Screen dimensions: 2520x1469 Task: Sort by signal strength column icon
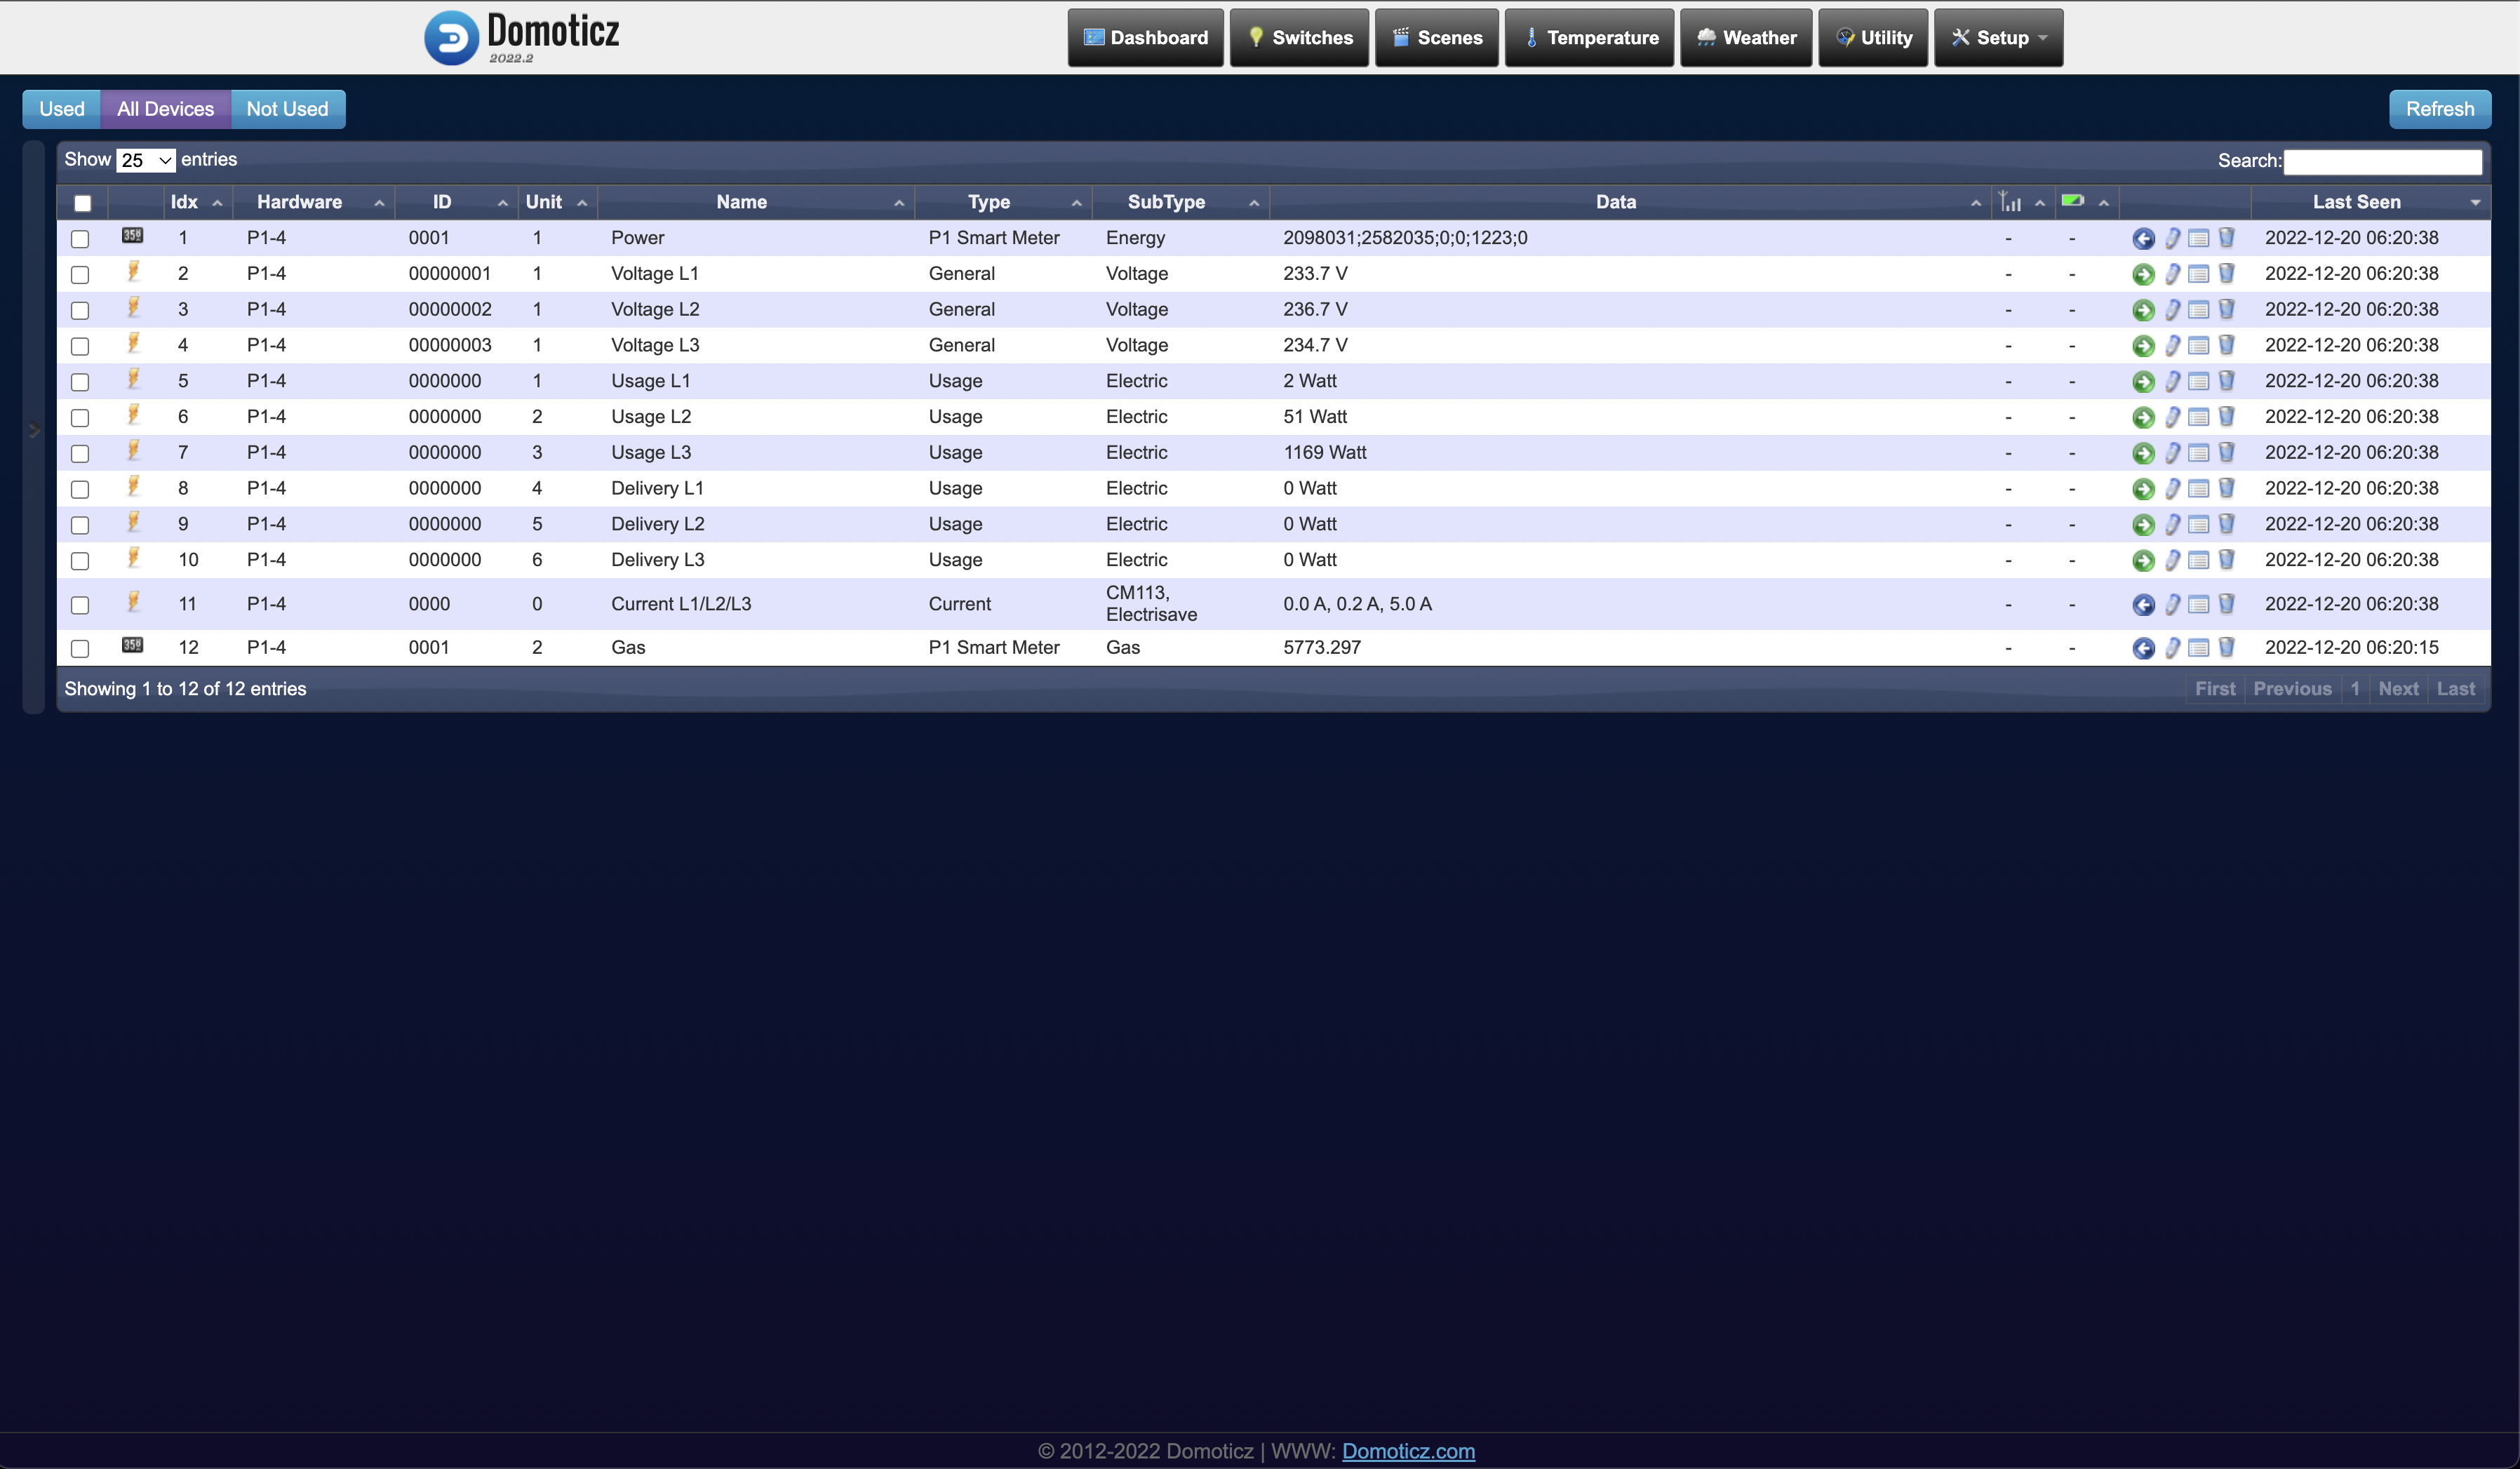click(2010, 202)
